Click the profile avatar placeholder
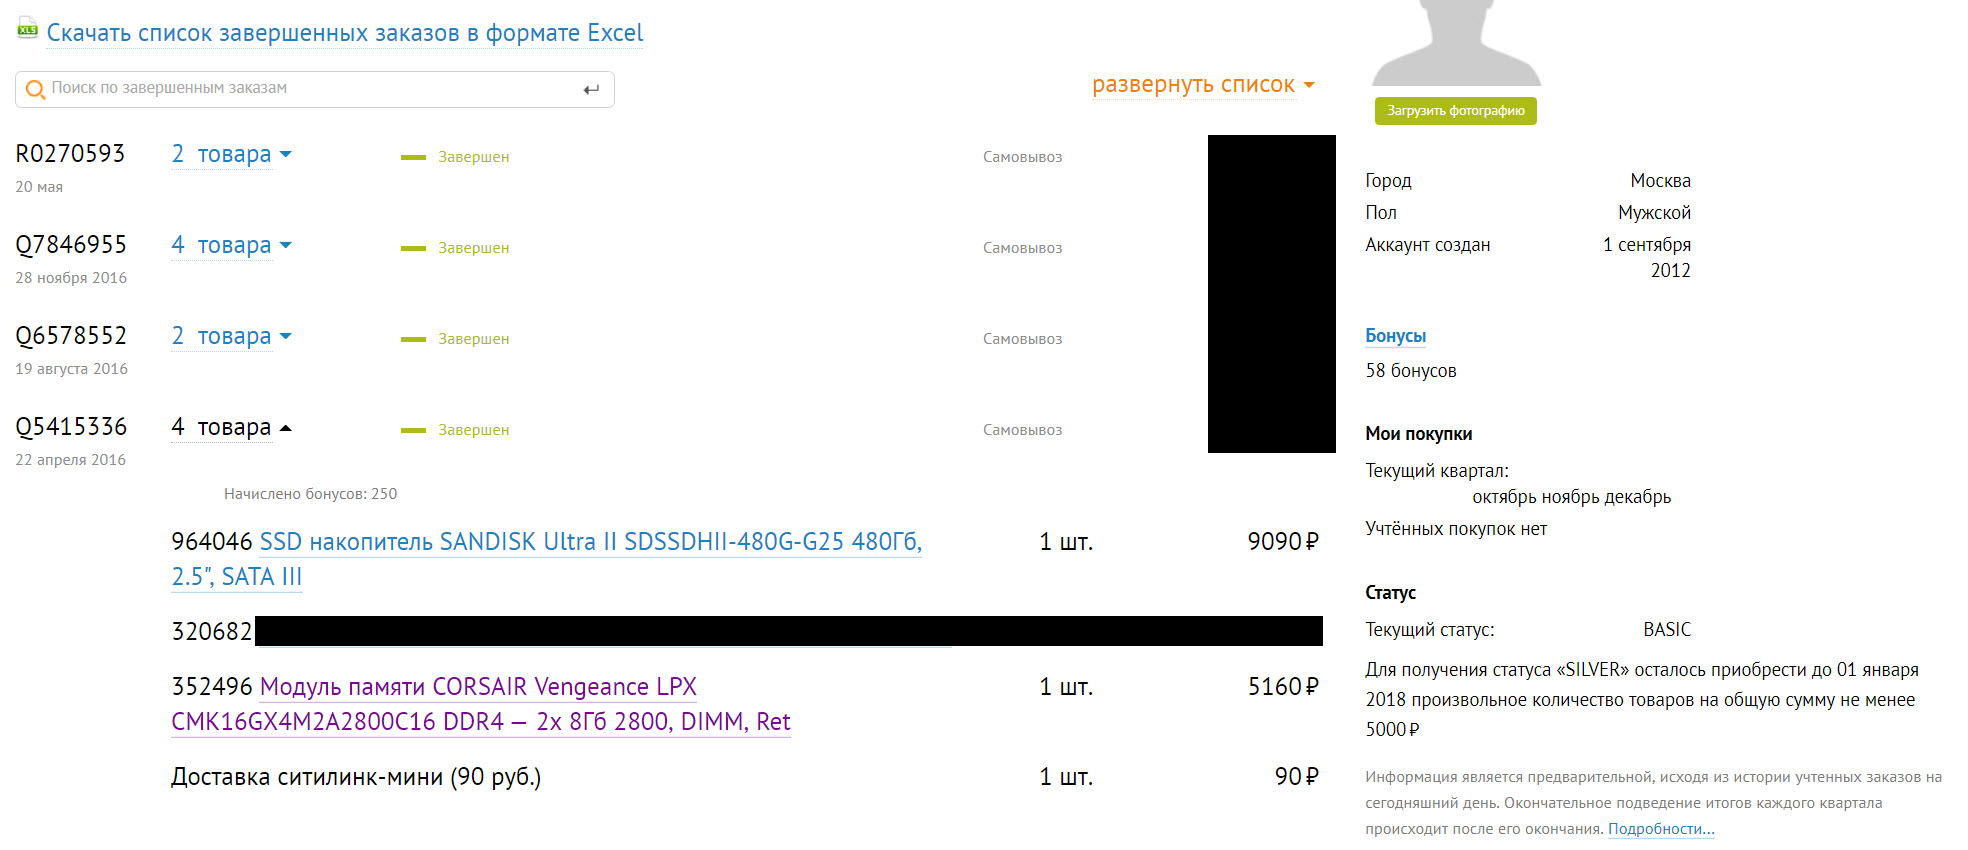Viewport: 1968px width, 850px height. click(x=1455, y=43)
